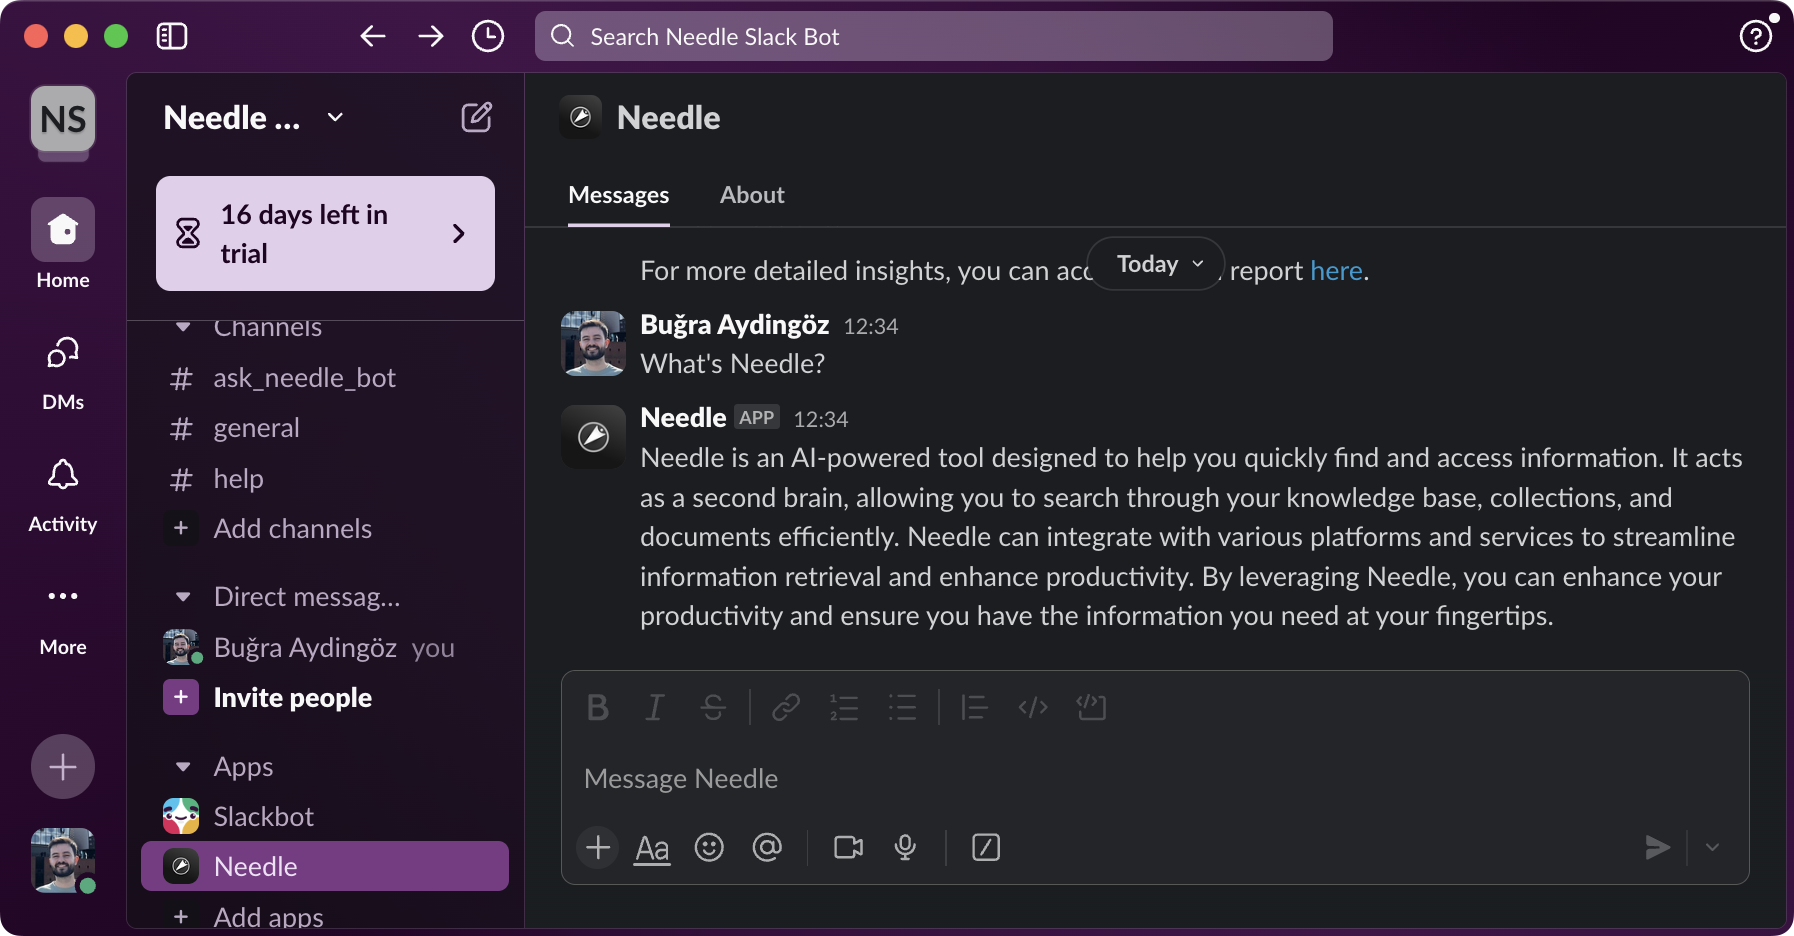Click the Message Needle input field

(x=1155, y=779)
